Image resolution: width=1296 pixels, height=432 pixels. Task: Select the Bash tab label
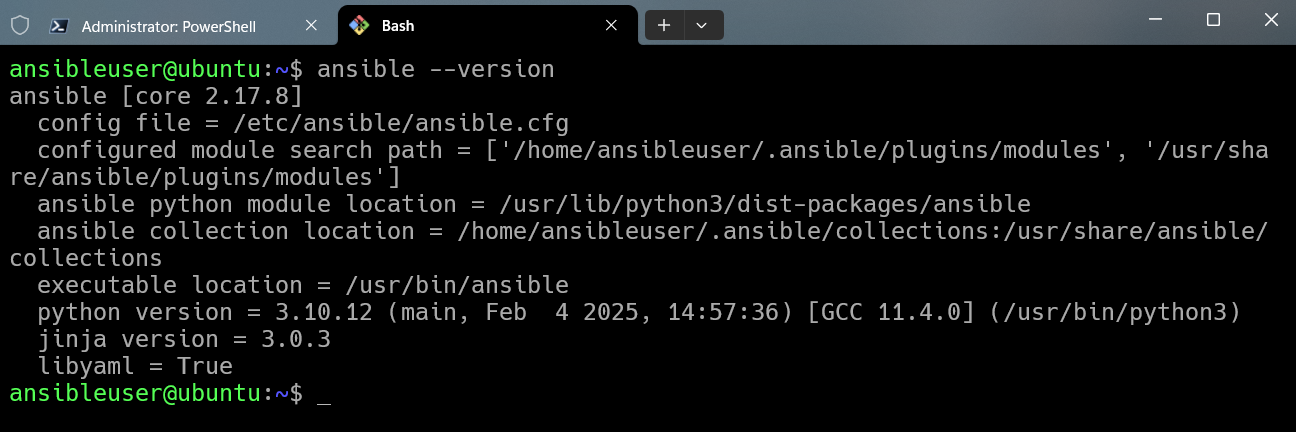point(398,26)
